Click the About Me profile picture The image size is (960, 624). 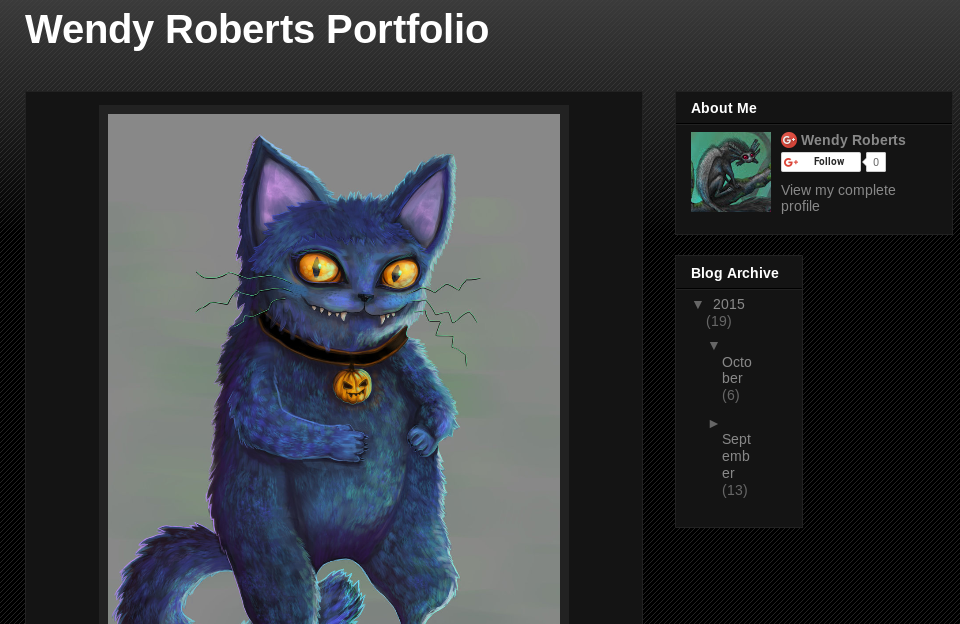click(x=731, y=172)
